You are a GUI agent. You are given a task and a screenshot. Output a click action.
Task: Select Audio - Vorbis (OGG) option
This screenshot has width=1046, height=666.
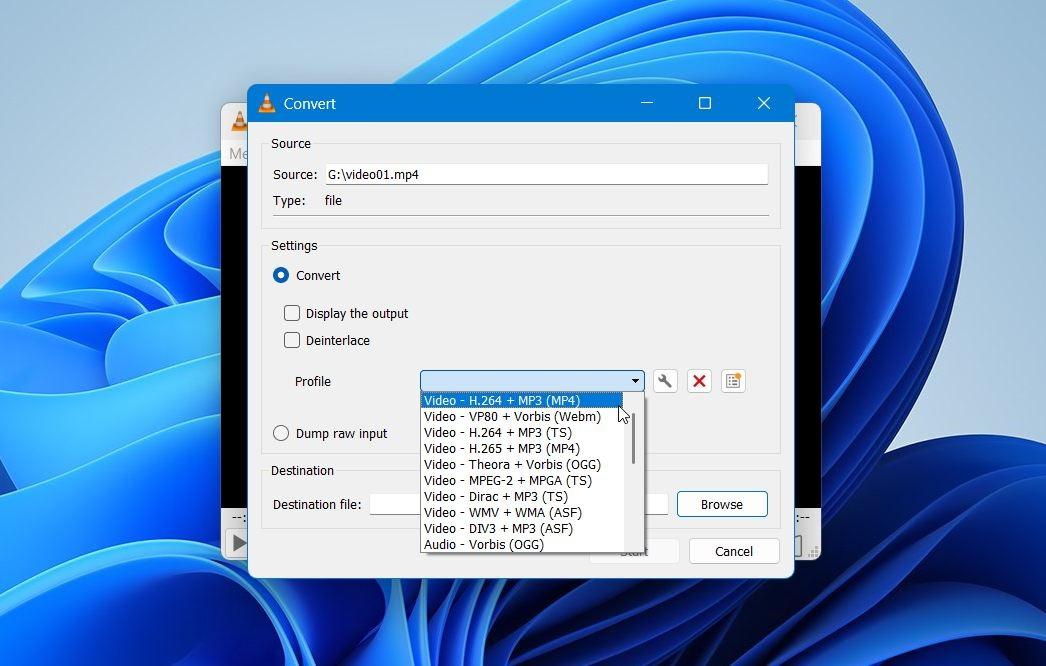click(483, 544)
